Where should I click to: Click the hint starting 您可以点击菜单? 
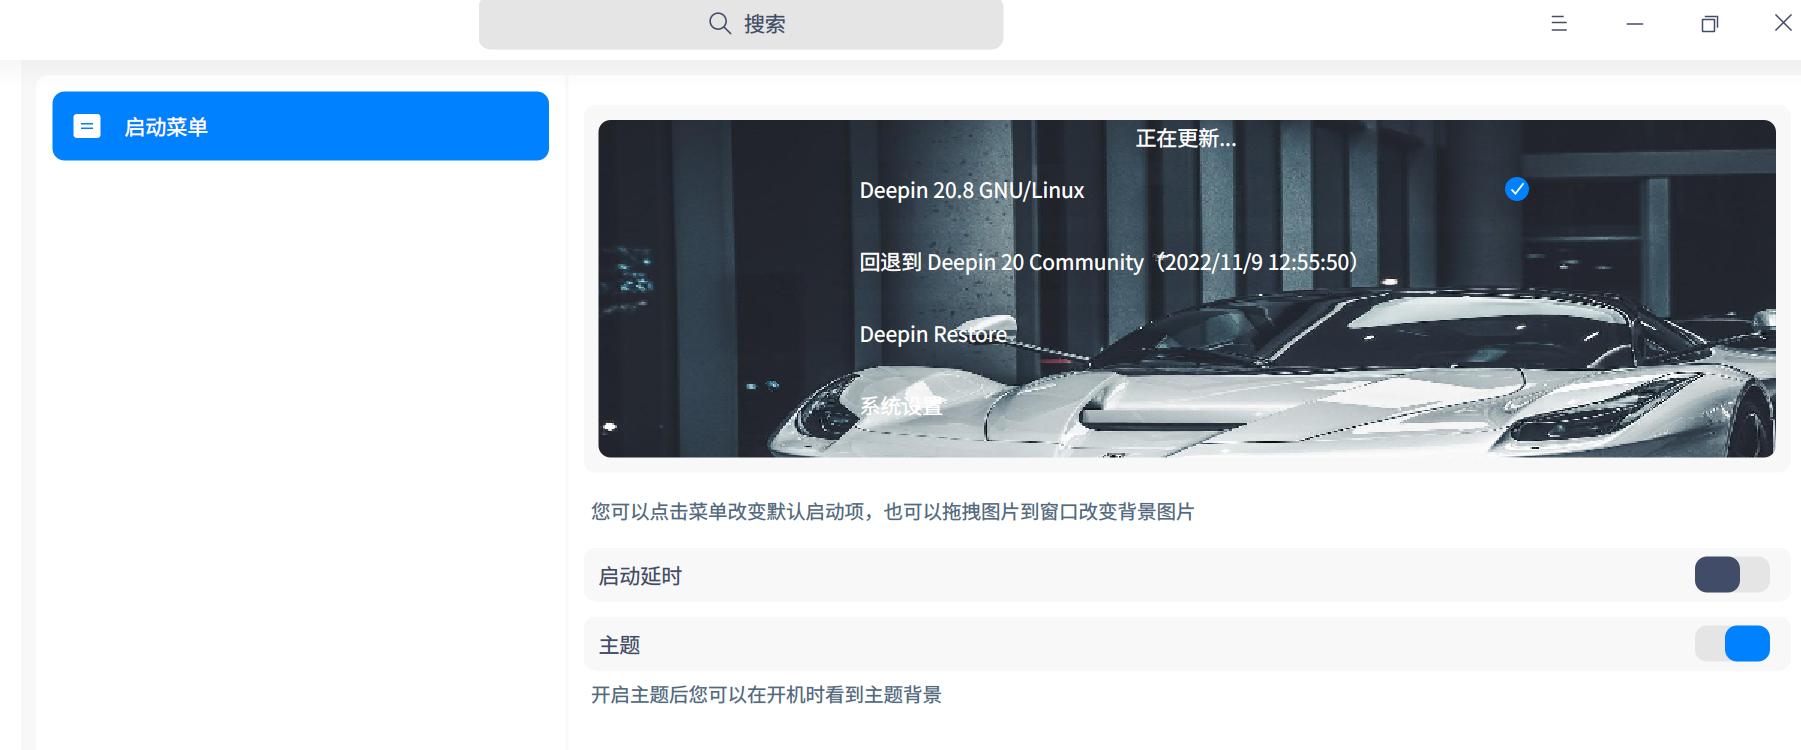pyautogui.click(x=892, y=512)
